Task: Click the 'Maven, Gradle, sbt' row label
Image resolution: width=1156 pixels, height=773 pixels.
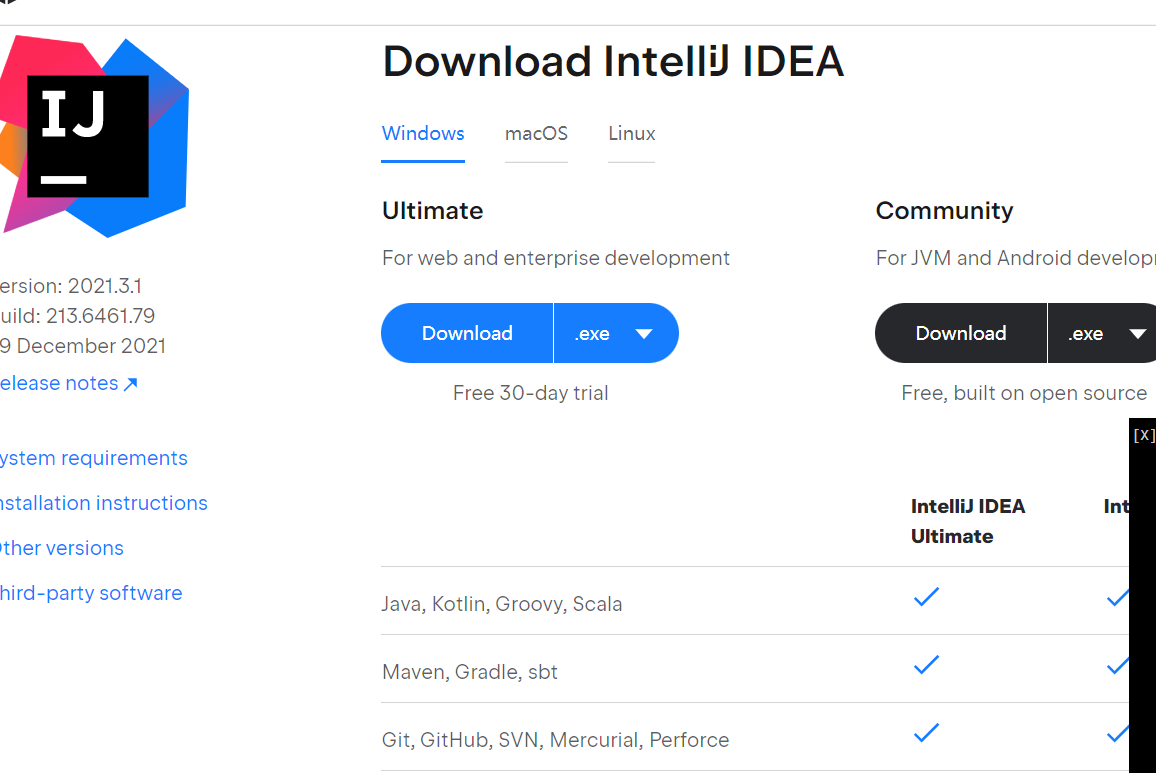Action: [x=470, y=672]
